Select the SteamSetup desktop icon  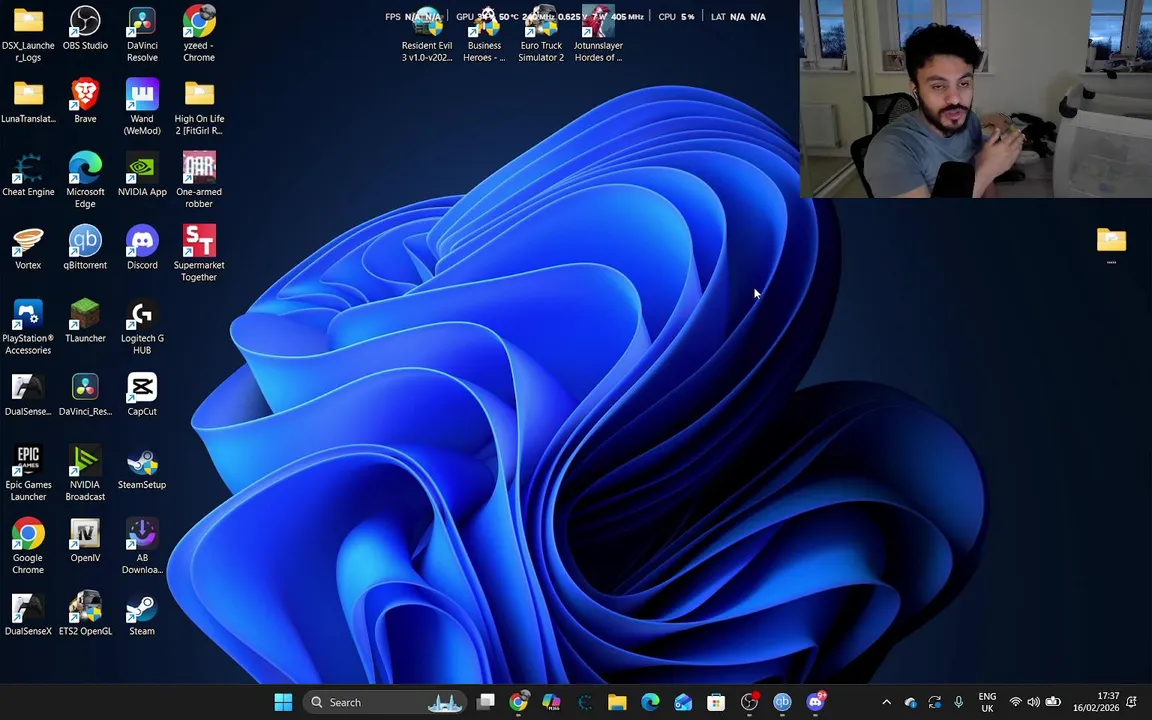(x=142, y=468)
